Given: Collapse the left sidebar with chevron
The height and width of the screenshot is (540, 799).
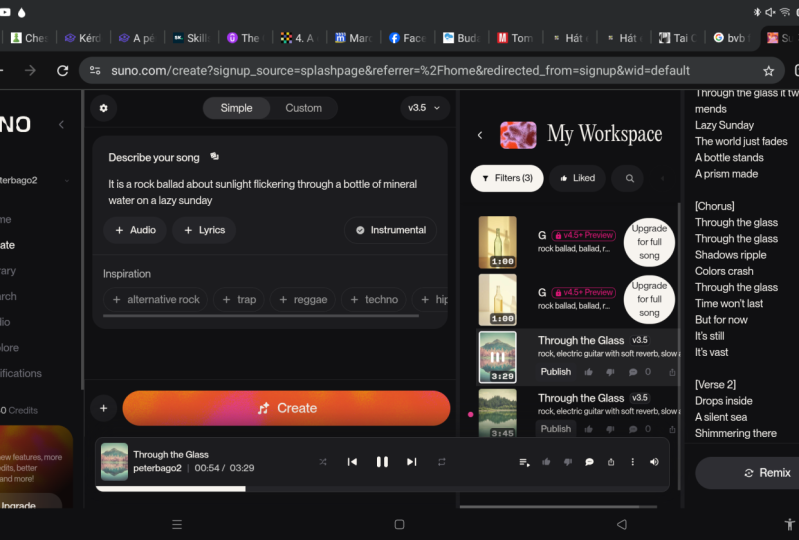Looking at the screenshot, I should [x=61, y=124].
